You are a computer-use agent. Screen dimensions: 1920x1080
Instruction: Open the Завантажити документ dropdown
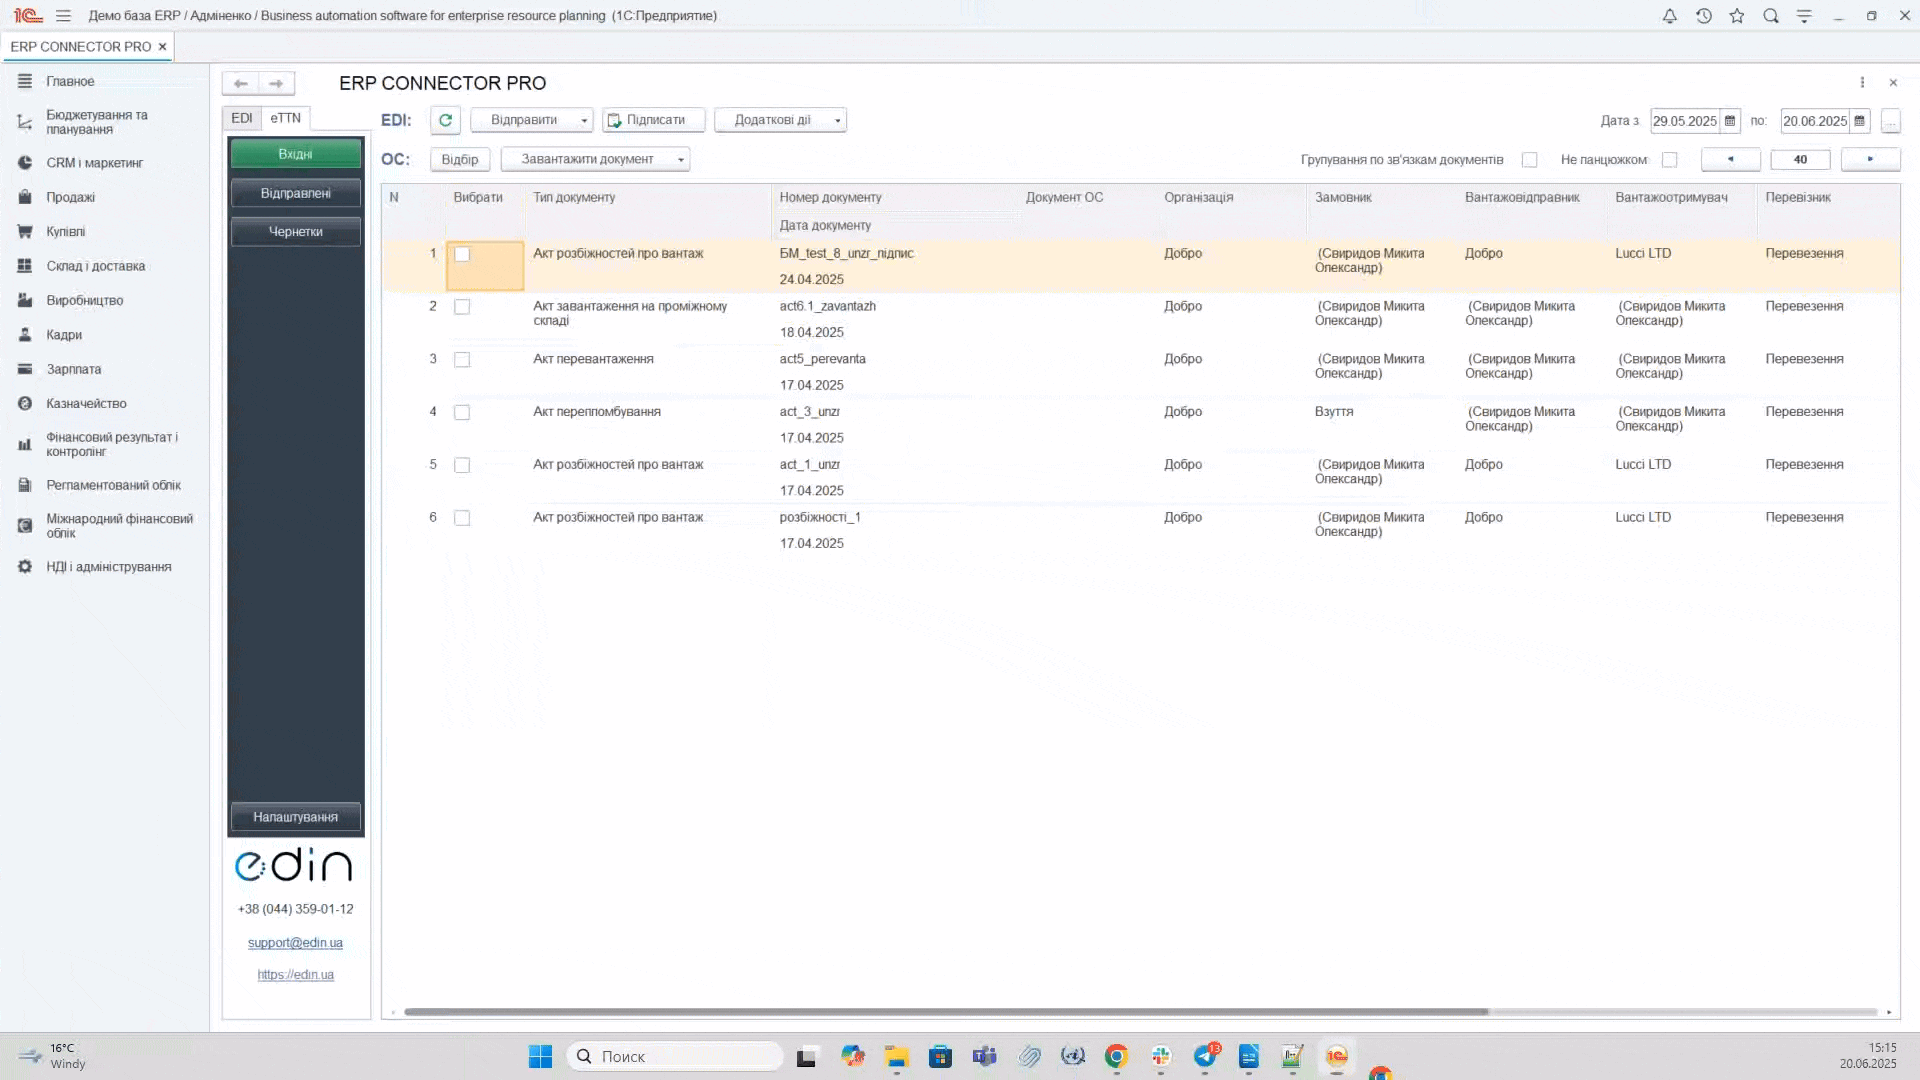click(x=680, y=160)
